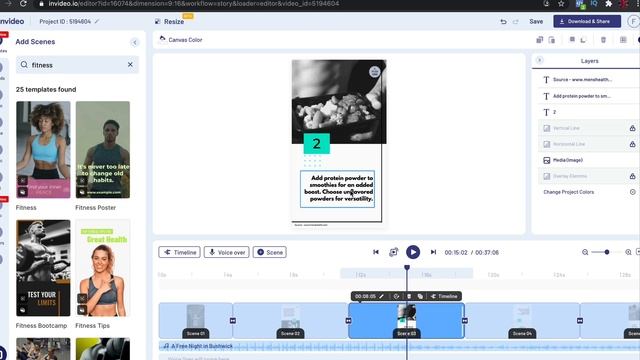
Task: Skip to the next scene
Action: pyautogui.click(x=433, y=252)
